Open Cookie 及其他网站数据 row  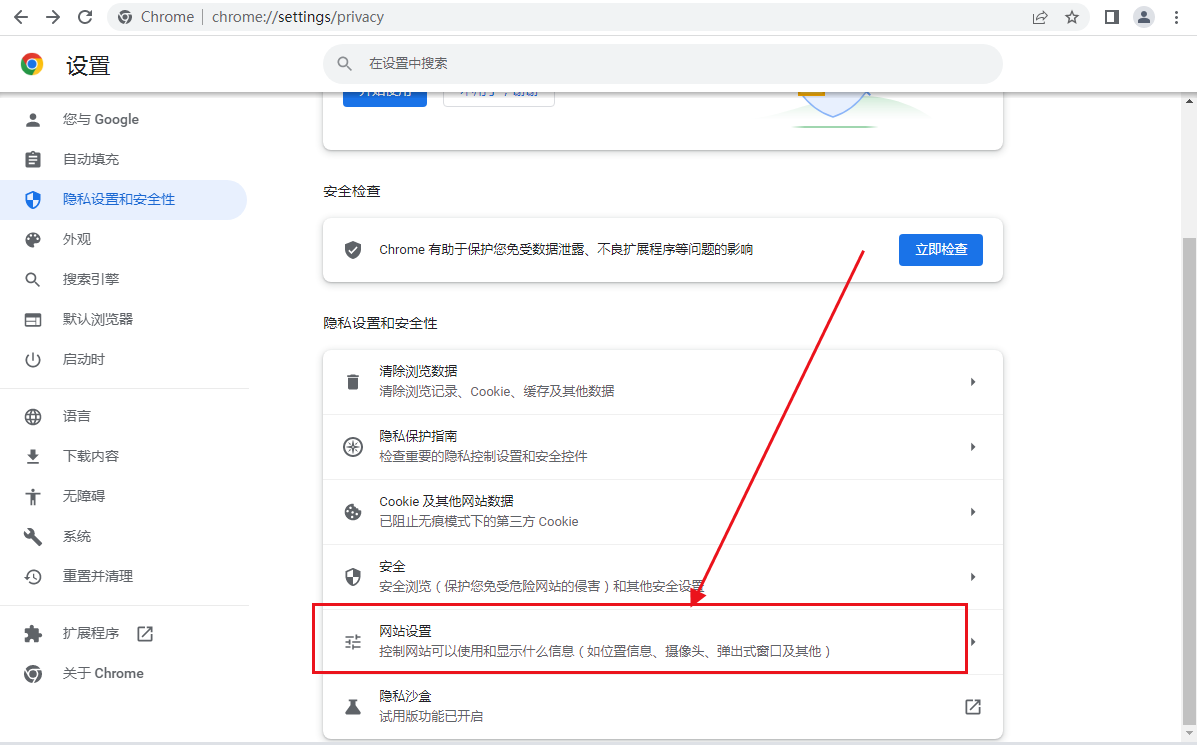663,511
